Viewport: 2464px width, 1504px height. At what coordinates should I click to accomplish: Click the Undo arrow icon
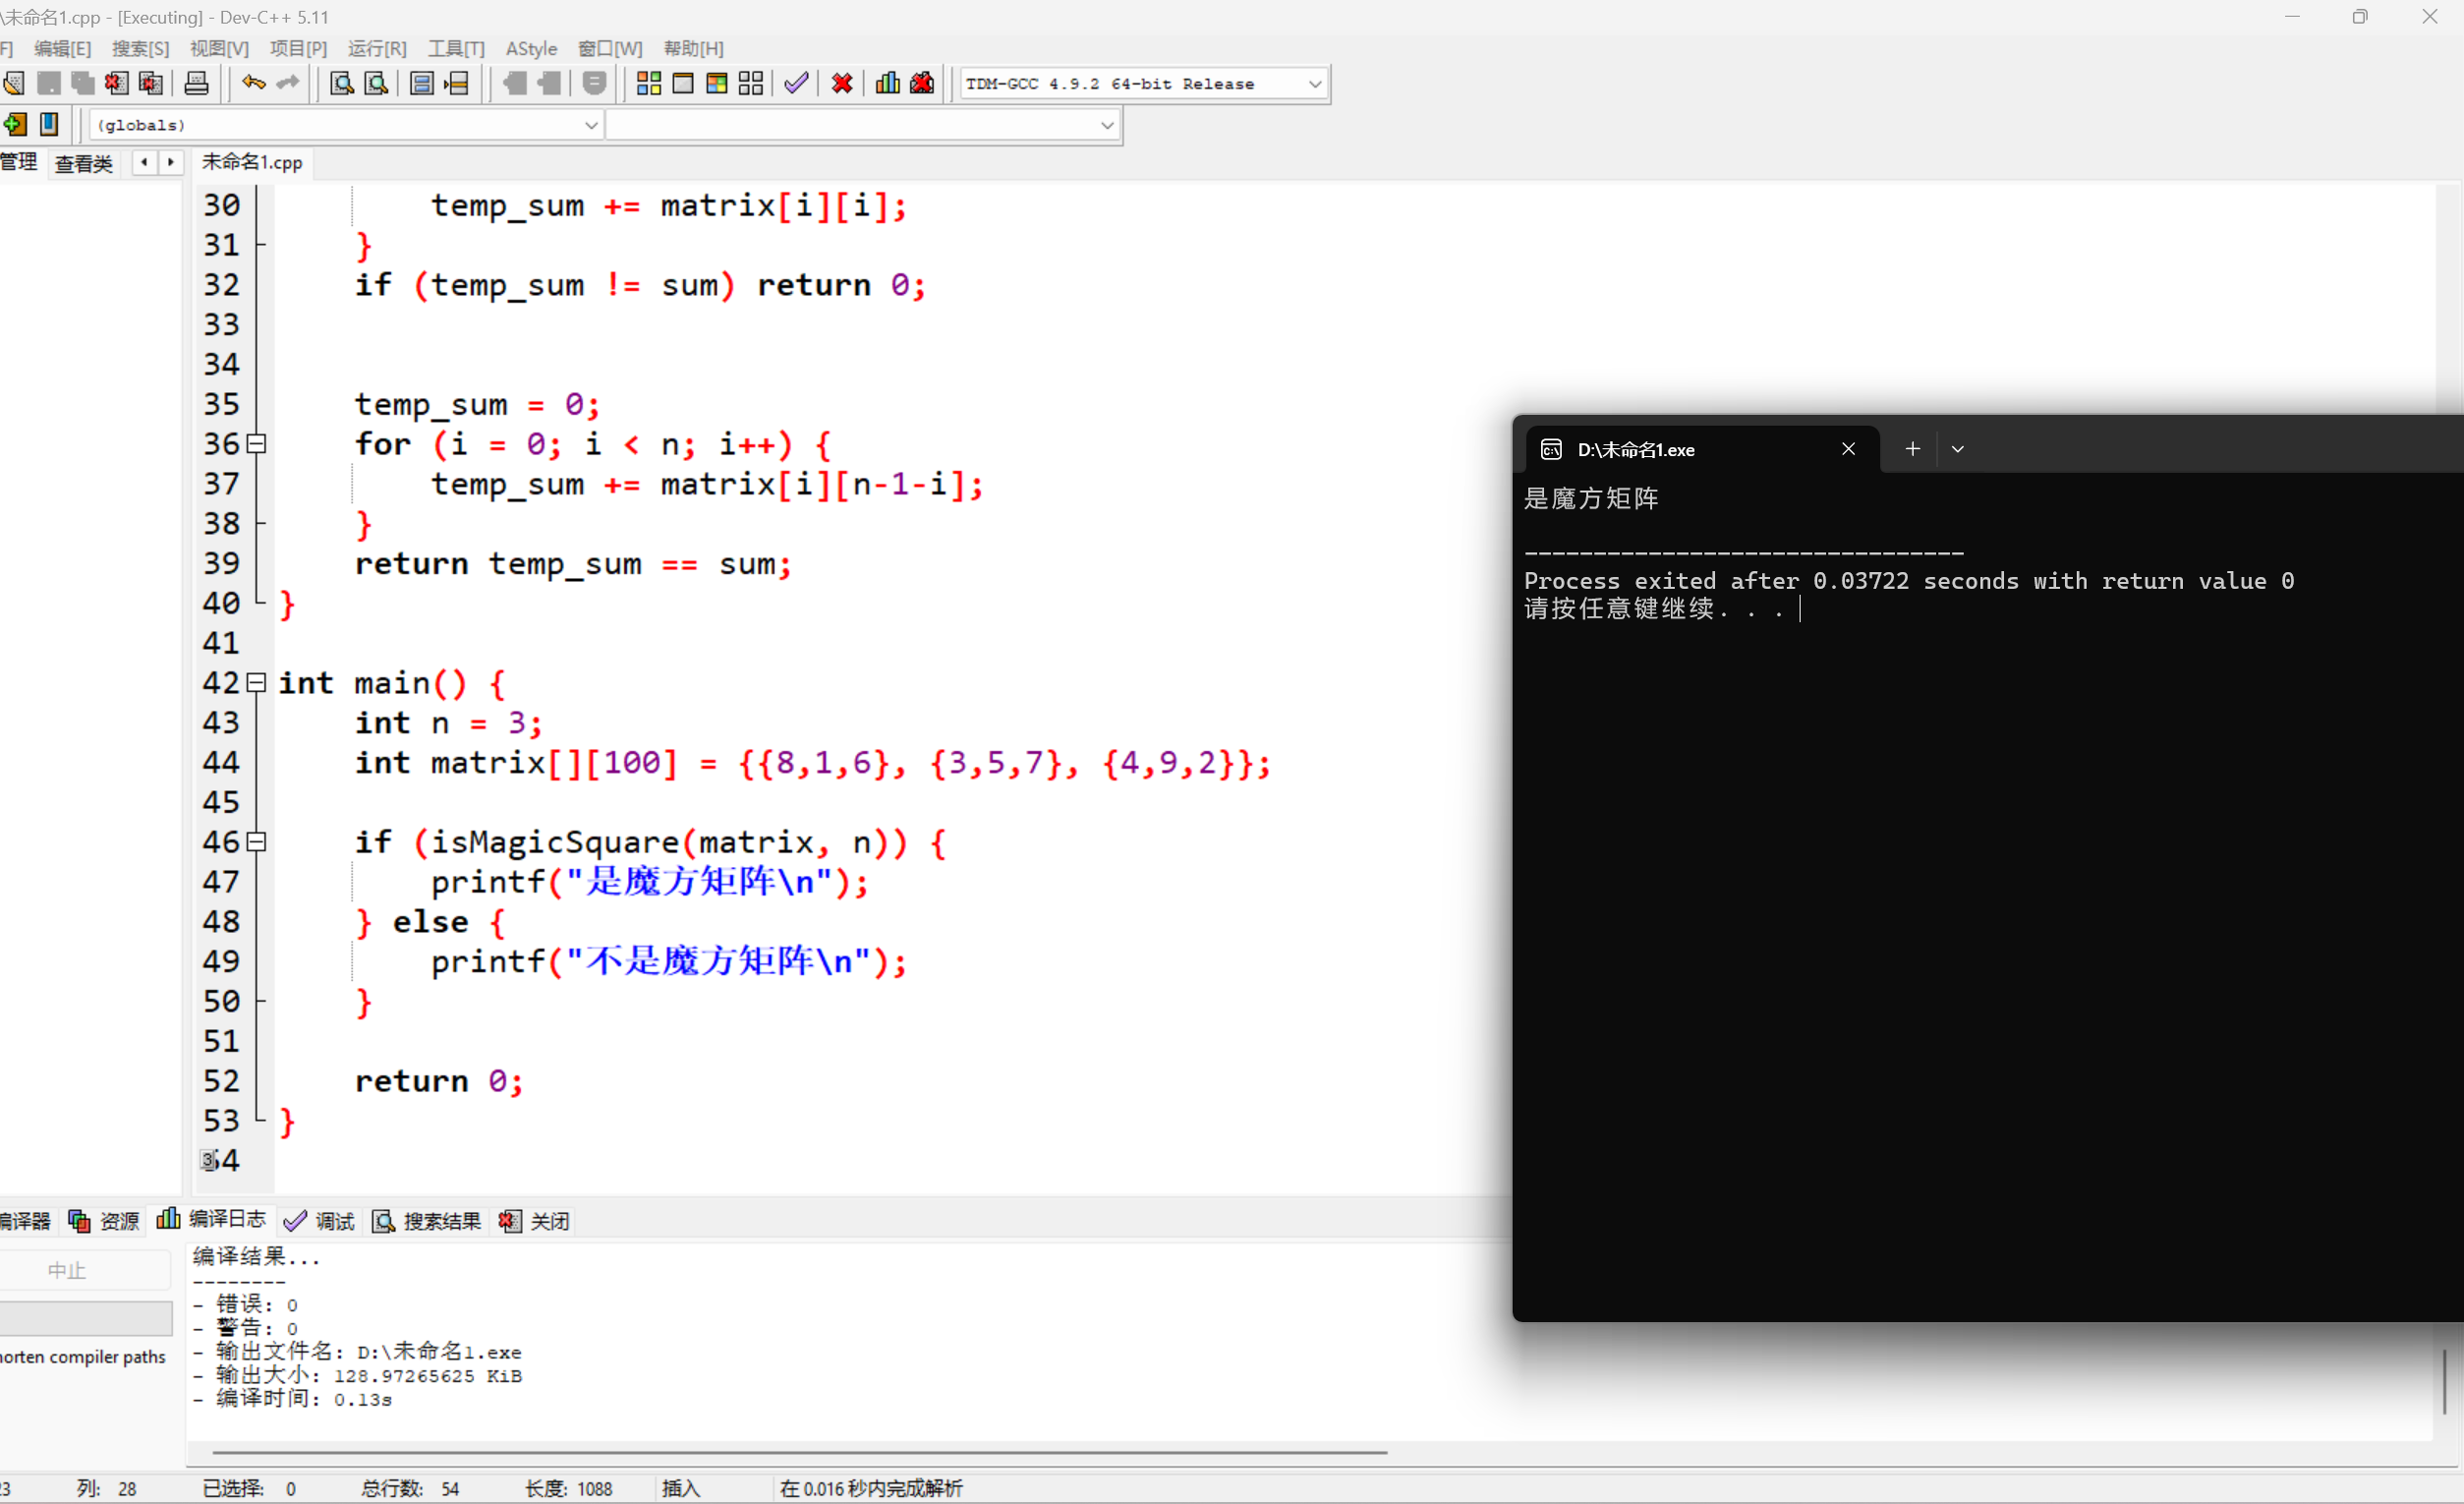(x=253, y=84)
